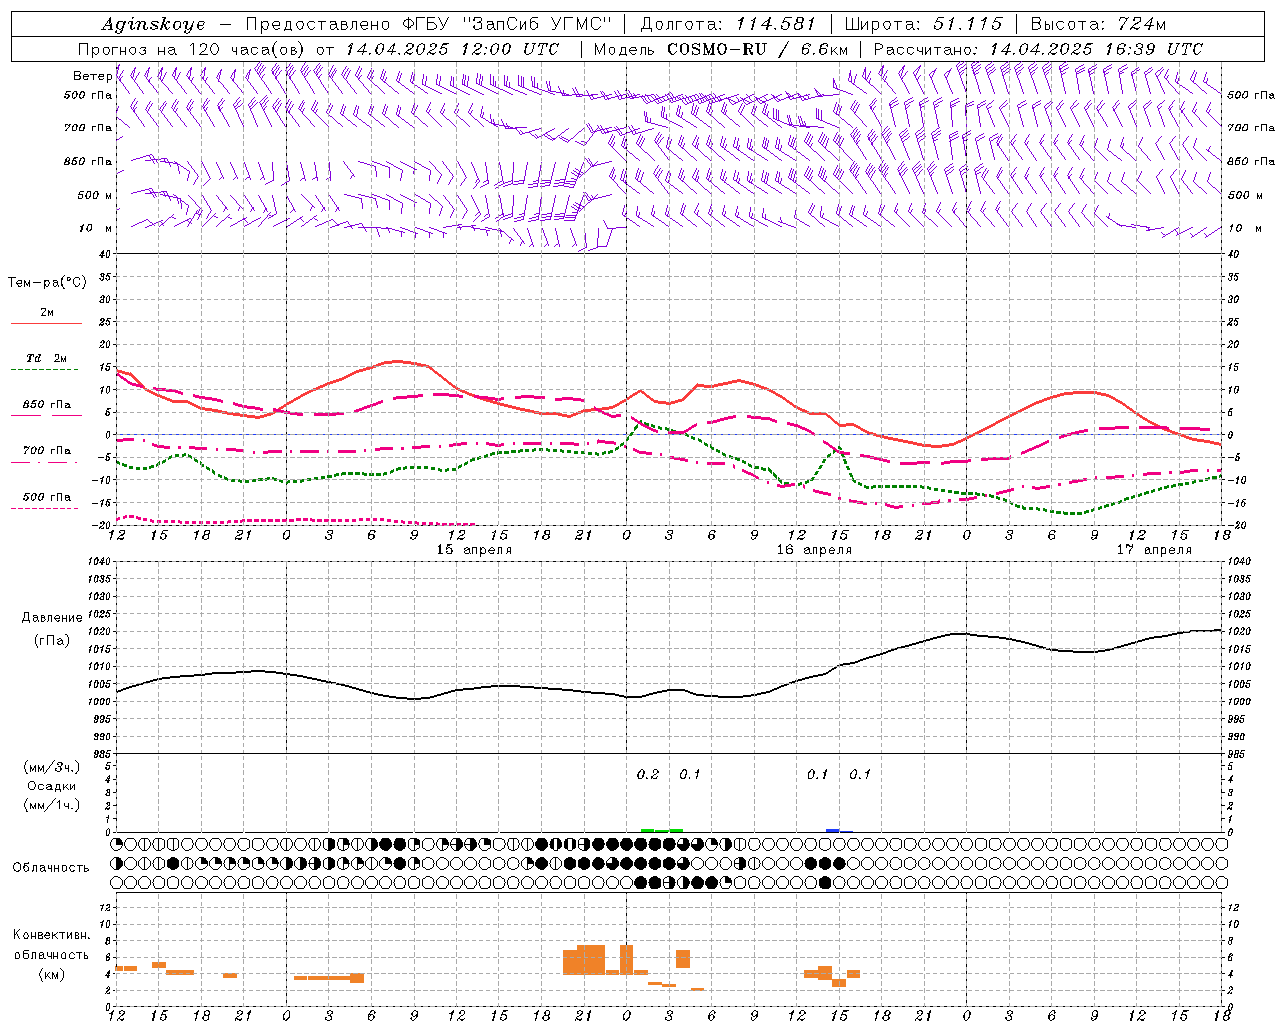Click the "700 гПа" temperature legend label
The width and height of the screenshot is (1280, 1024).
point(47,450)
